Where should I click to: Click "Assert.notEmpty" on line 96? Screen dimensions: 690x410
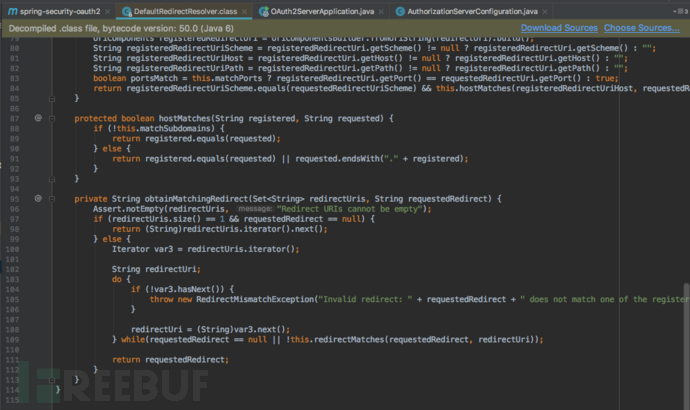click(128, 209)
